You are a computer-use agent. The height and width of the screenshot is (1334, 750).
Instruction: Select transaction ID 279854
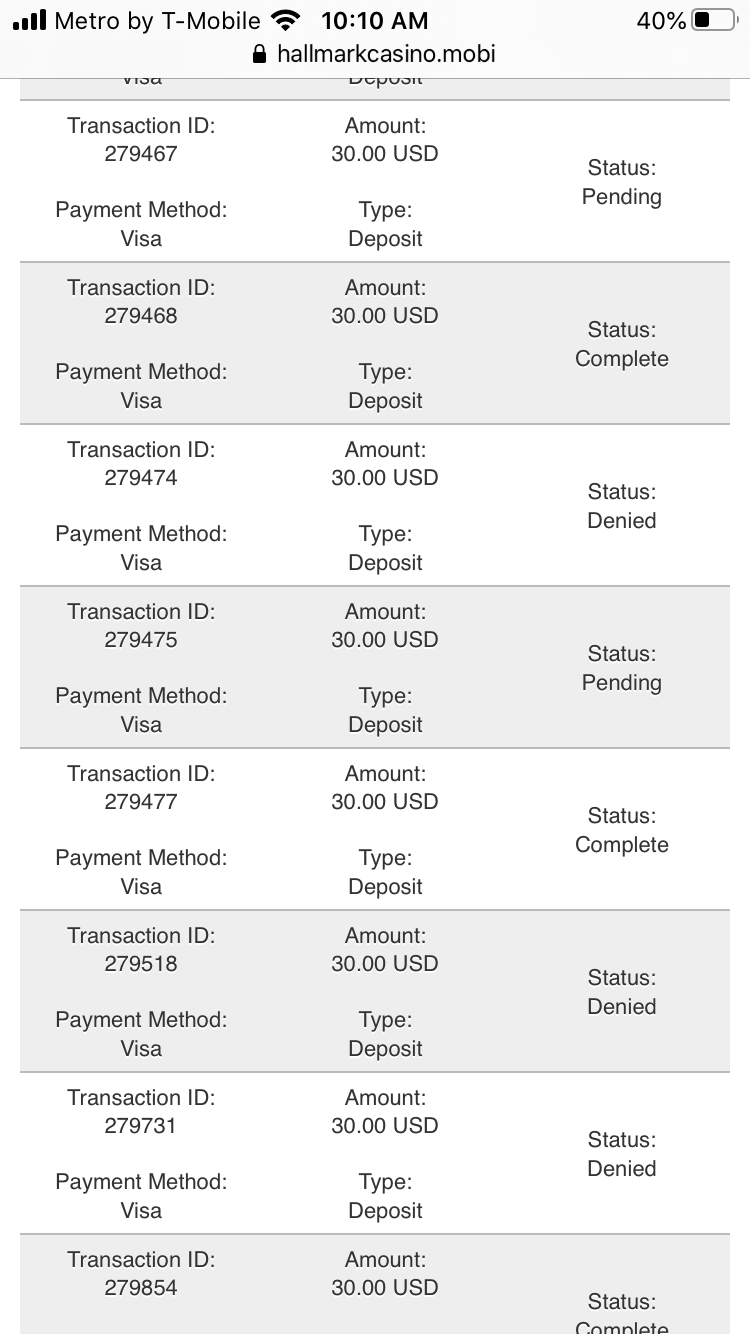pyautogui.click(x=141, y=1288)
